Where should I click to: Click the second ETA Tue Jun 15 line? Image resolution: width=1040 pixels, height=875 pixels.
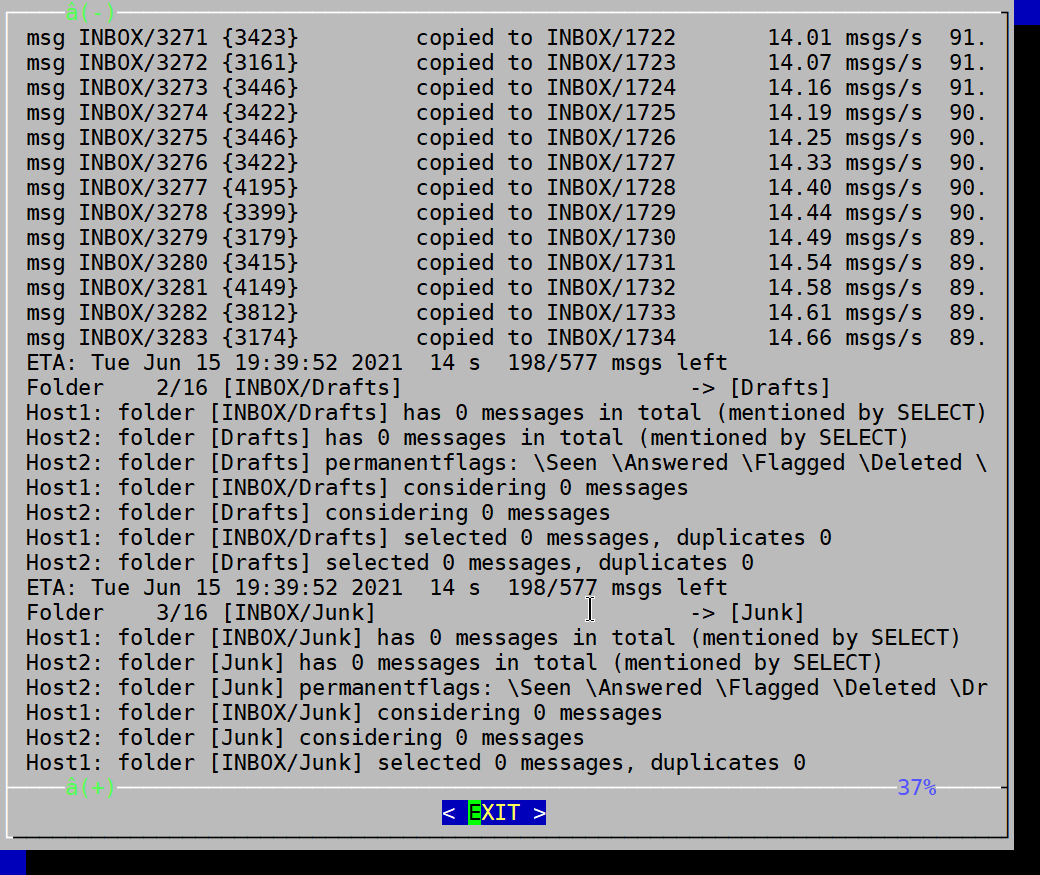tap(377, 587)
